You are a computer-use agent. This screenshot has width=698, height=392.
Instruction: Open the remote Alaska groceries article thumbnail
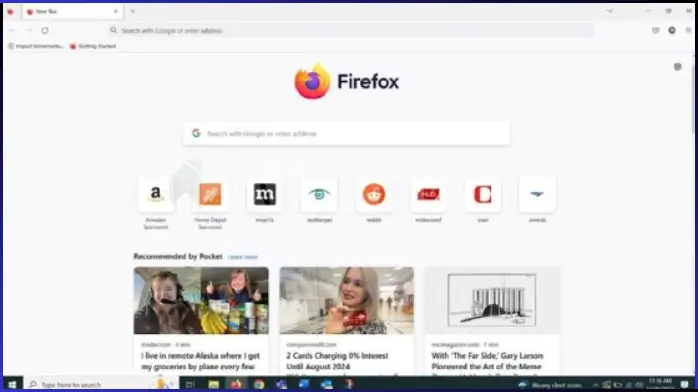[201, 300]
